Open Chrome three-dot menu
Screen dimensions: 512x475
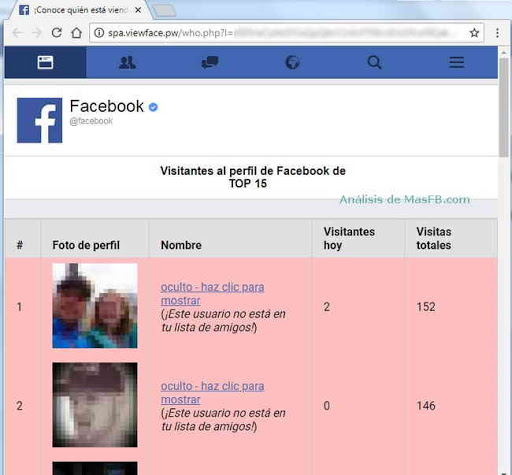tap(497, 33)
